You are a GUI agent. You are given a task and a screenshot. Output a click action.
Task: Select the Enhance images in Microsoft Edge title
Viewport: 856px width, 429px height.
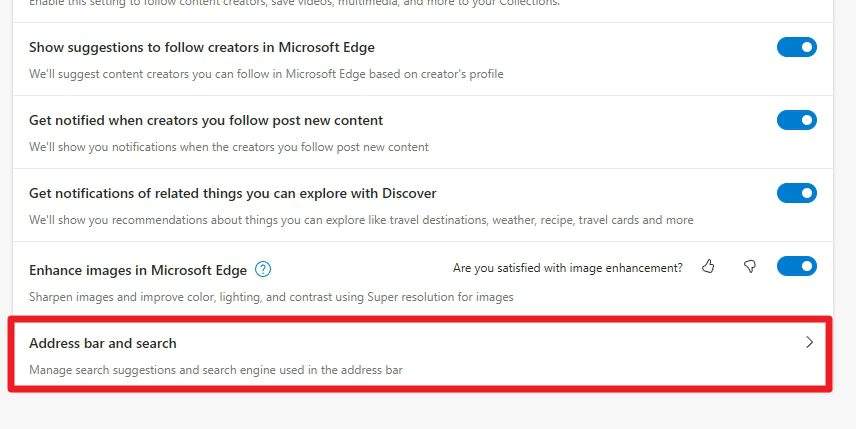tap(138, 270)
